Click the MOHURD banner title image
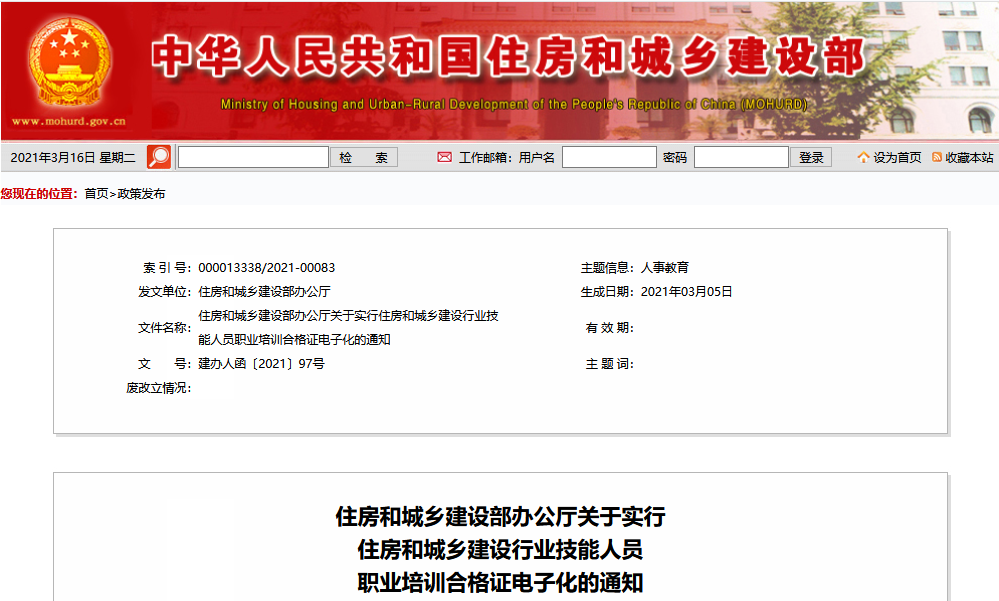 500,60
